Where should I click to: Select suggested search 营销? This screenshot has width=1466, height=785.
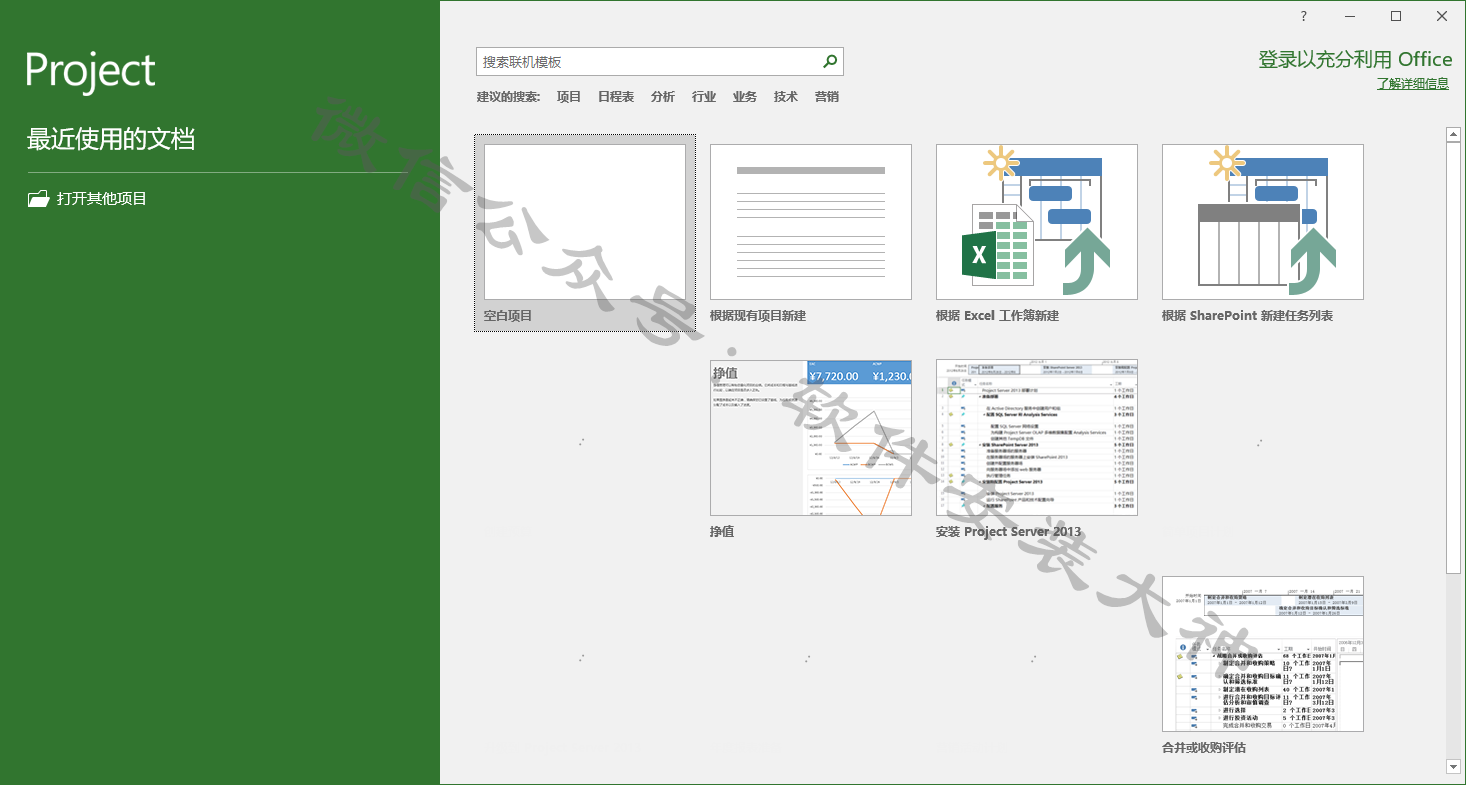coord(827,97)
